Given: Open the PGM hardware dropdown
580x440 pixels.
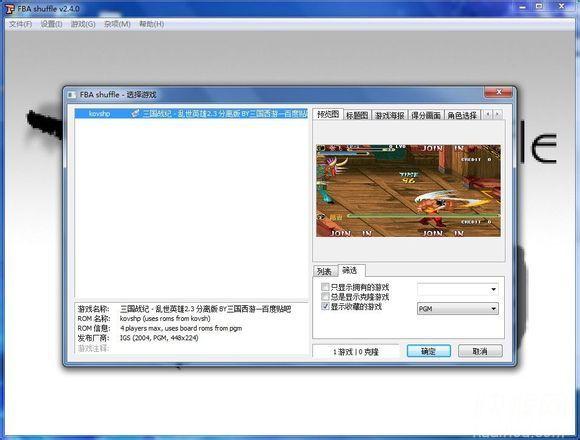Looking at the screenshot, I should pyautogui.click(x=458, y=309).
